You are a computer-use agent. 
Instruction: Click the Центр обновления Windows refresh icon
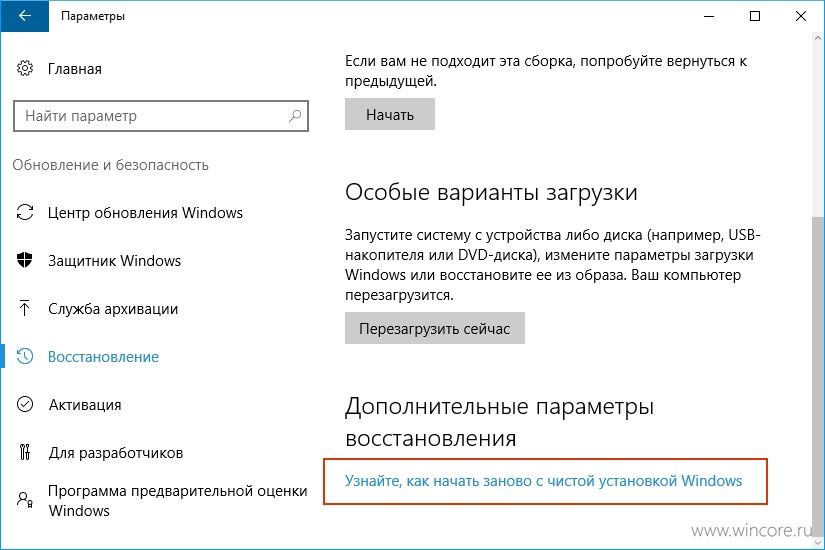point(25,212)
